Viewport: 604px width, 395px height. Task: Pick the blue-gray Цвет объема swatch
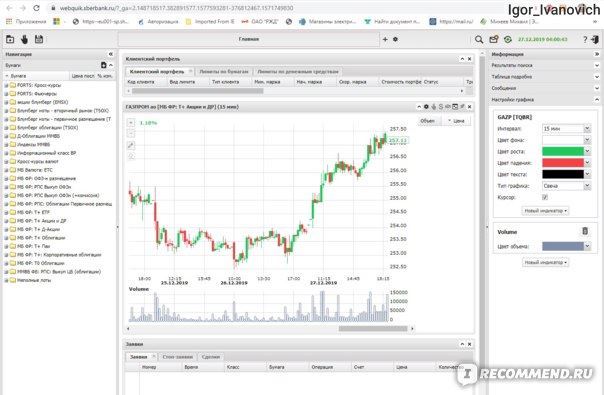tap(563, 246)
